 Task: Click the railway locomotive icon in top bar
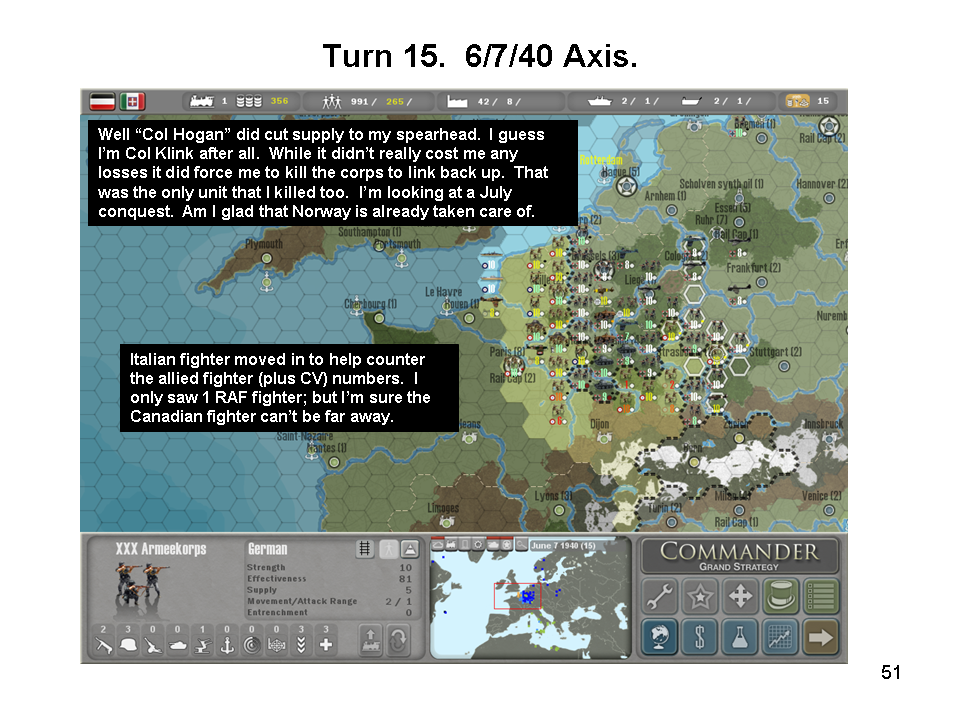[201, 101]
